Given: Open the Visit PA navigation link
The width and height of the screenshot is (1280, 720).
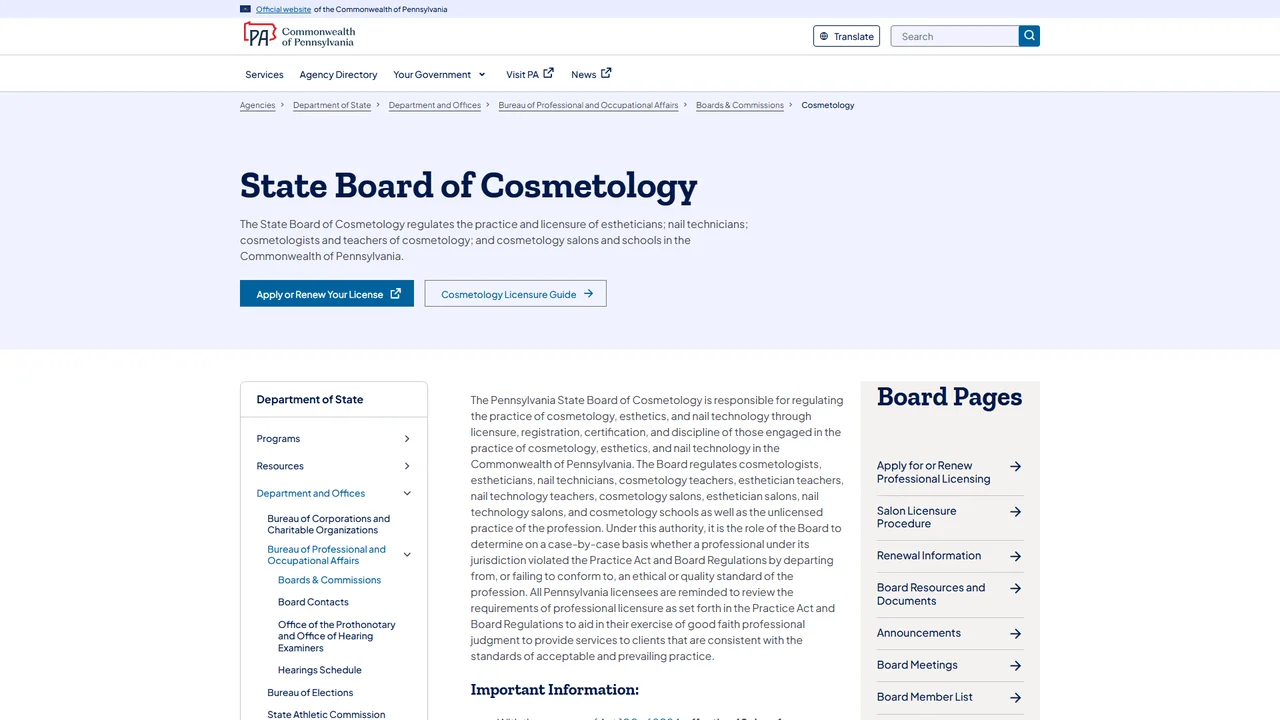Looking at the screenshot, I should [529, 74].
